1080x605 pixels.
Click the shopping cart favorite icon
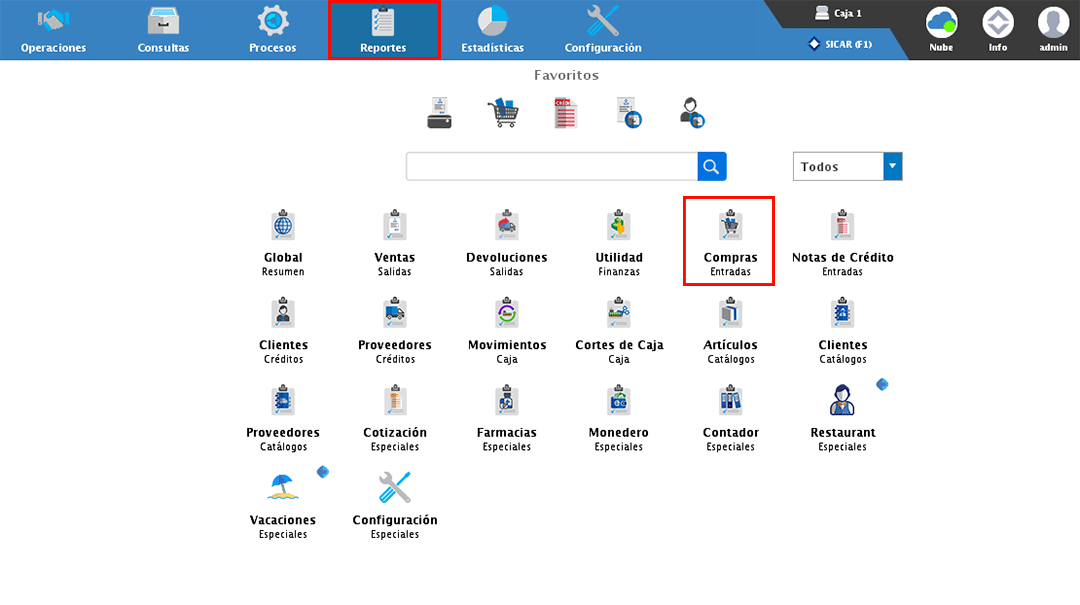point(502,112)
